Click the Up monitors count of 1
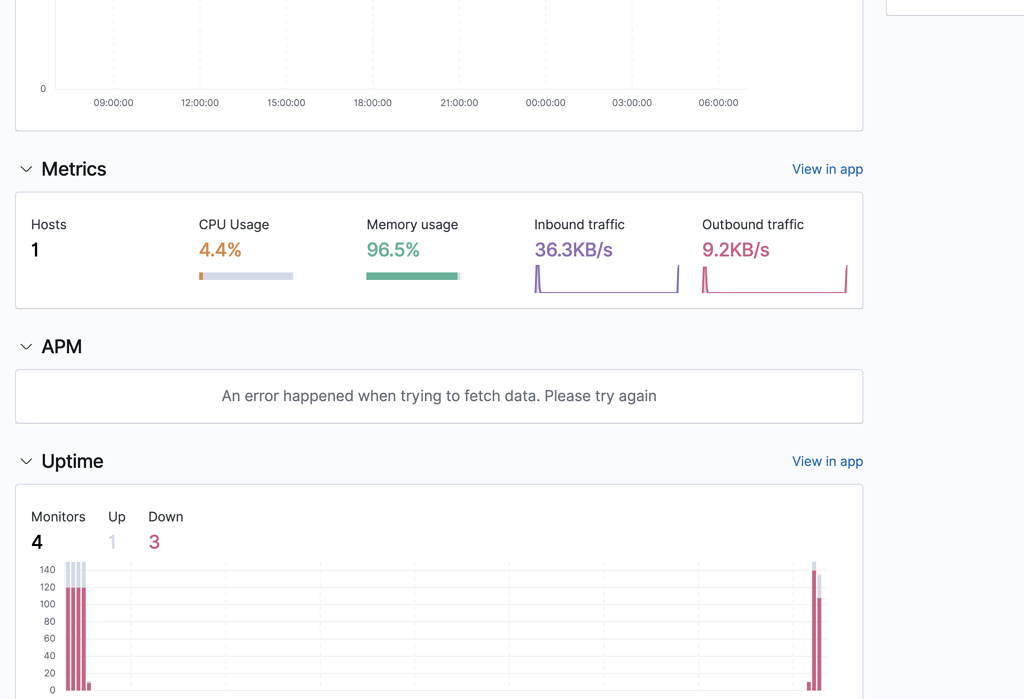 pyautogui.click(x=115, y=542)
